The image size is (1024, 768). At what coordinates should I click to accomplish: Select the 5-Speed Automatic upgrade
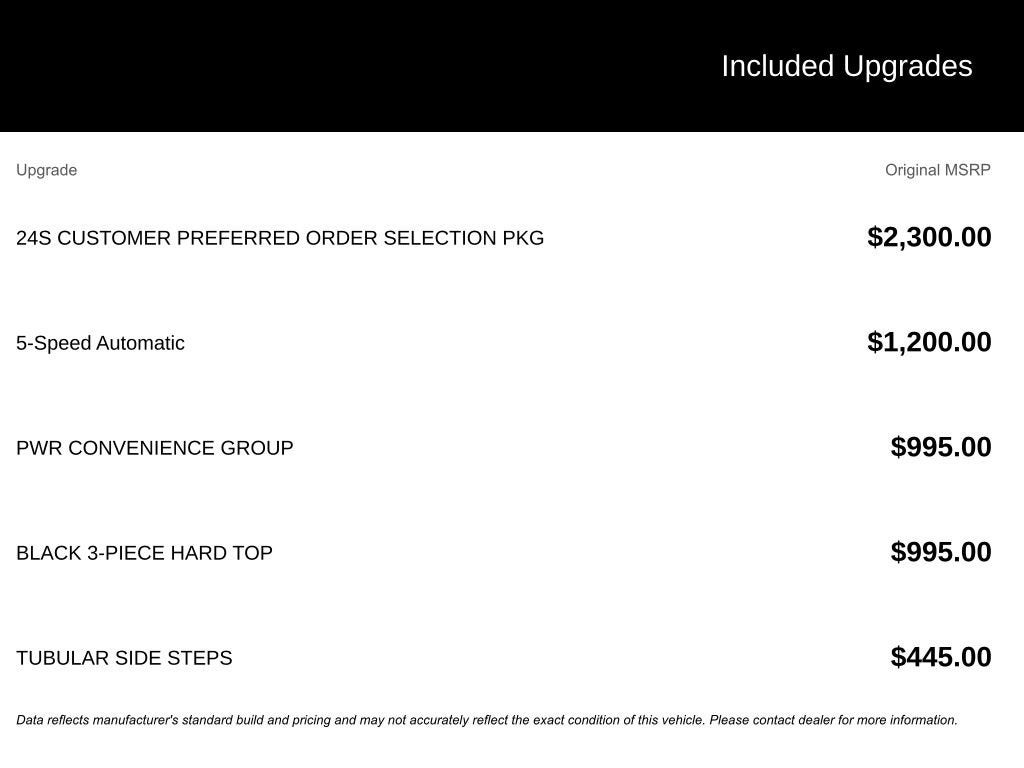[100, 343]
